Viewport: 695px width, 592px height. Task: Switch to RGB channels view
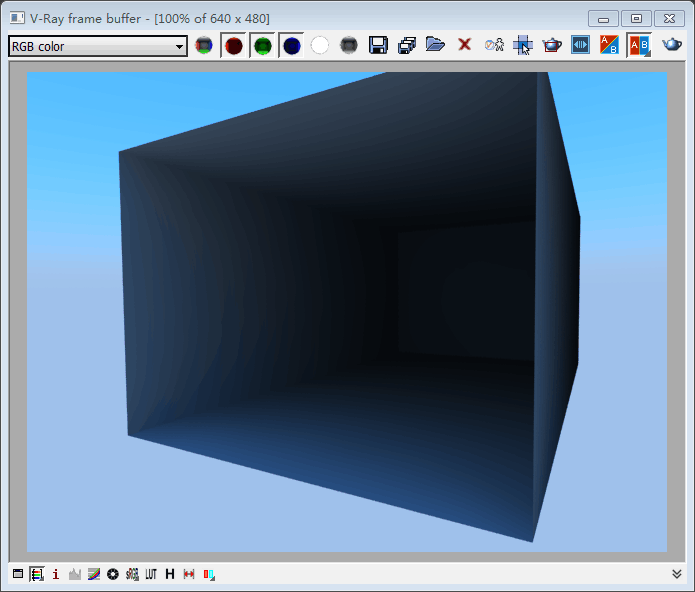pyautogui.click(x=204, y=45)
